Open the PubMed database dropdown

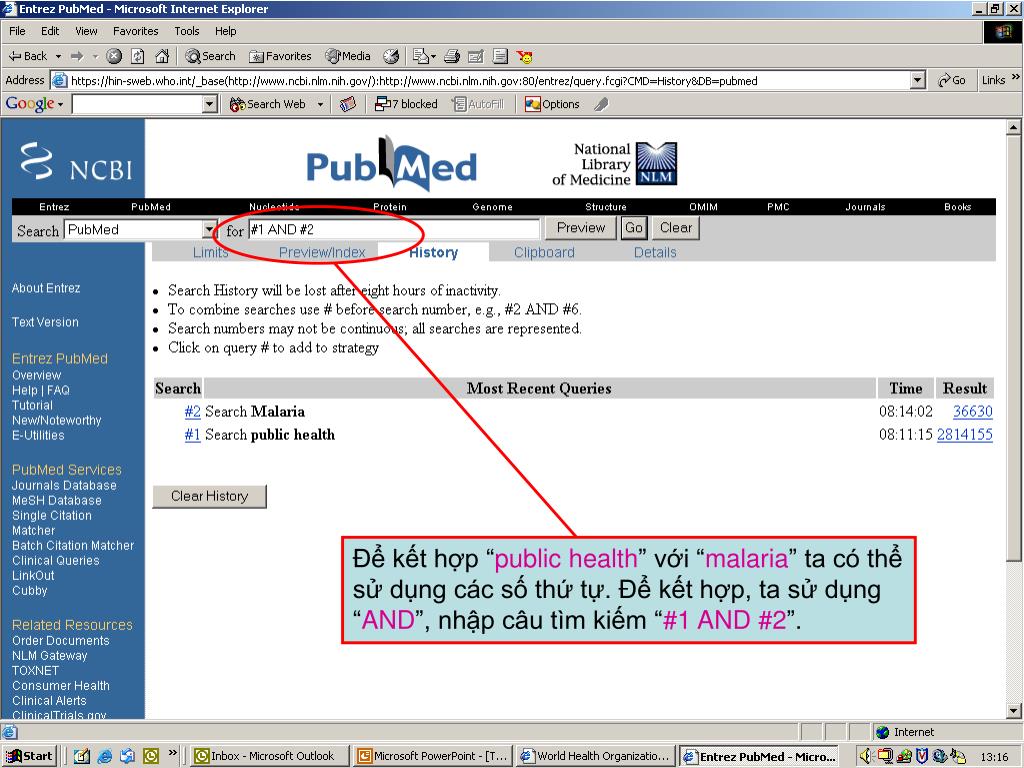[x=209, y=230]
